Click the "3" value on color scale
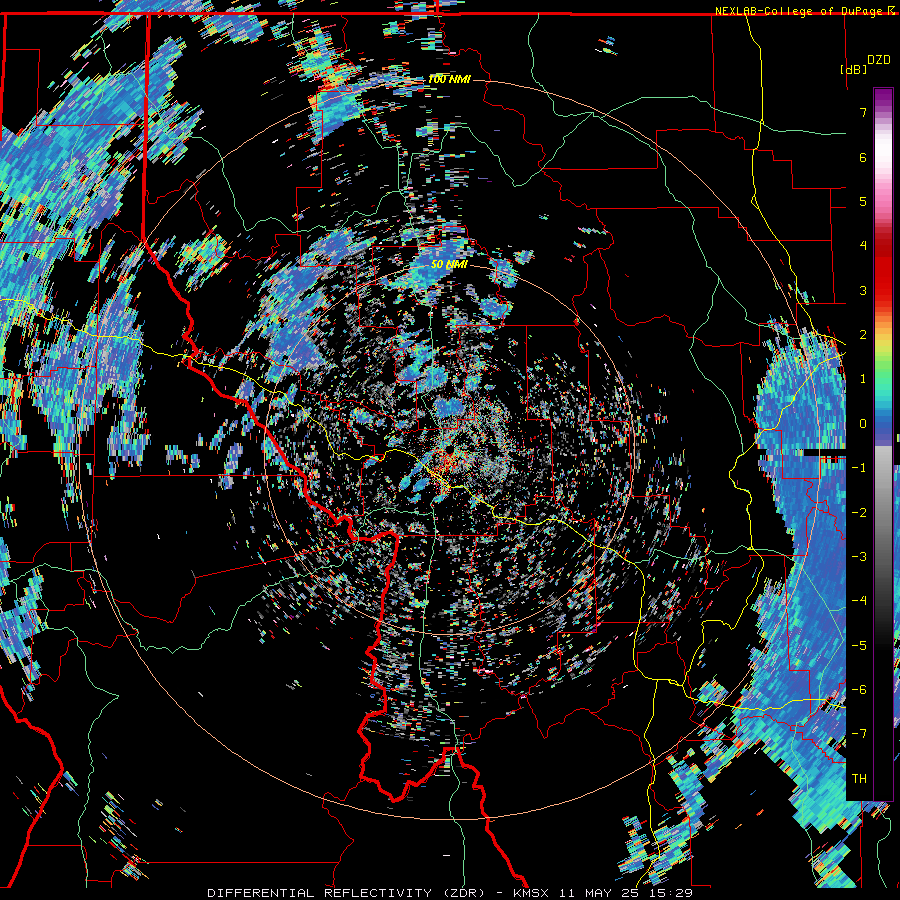 tap(863, 290)
